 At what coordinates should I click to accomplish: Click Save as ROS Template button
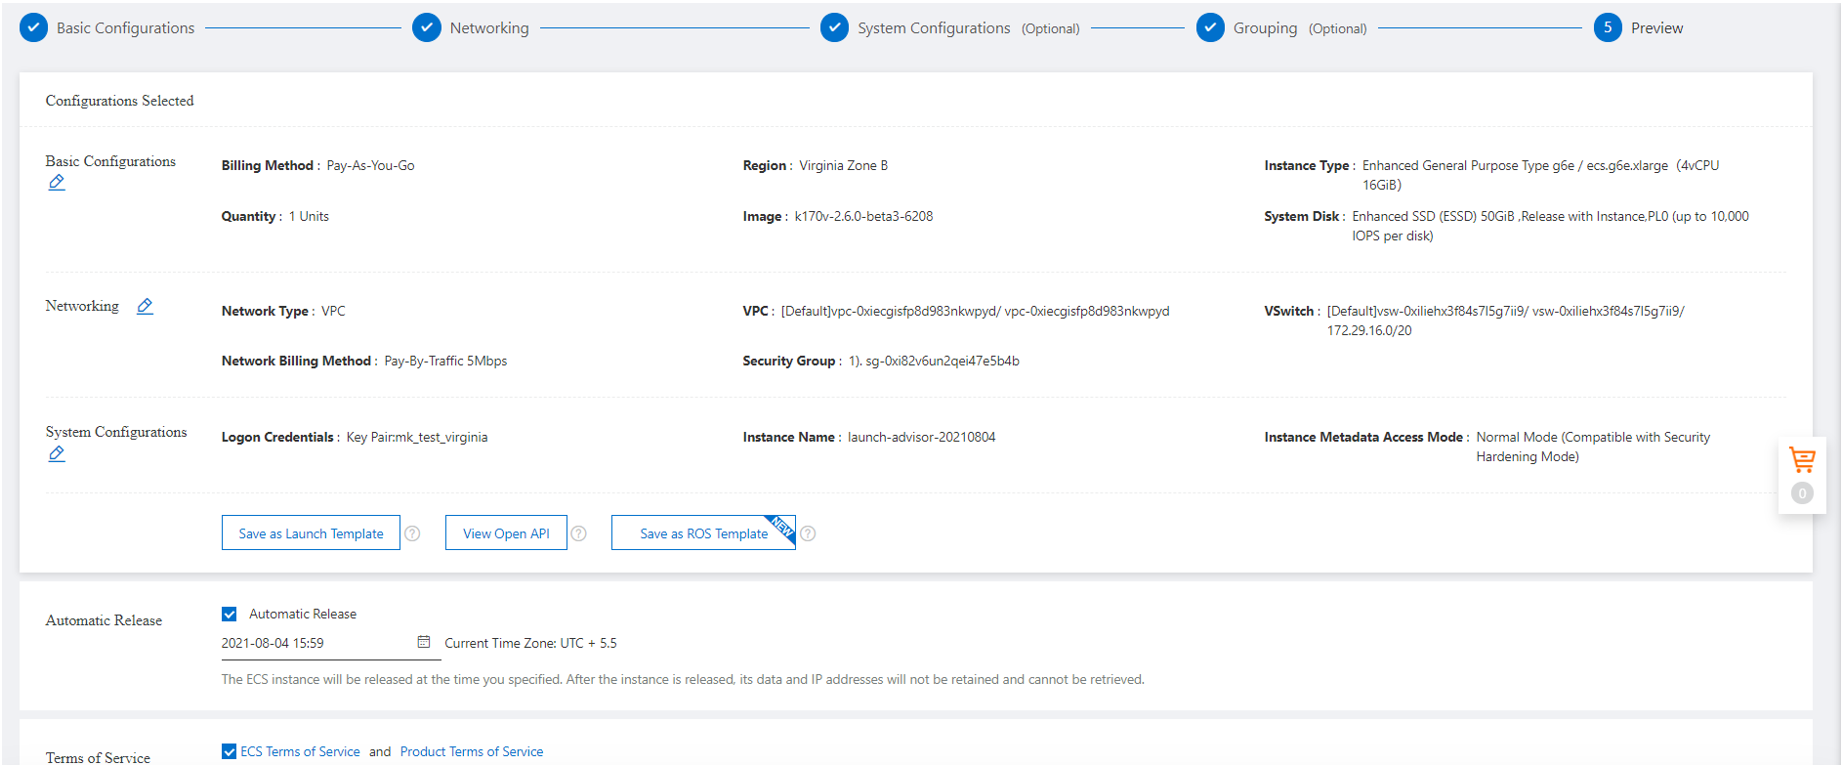click(703, 533)
